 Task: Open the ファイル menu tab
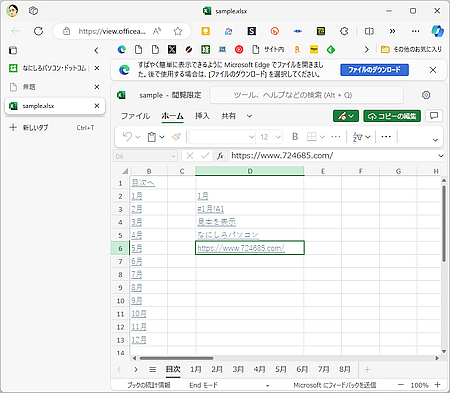click(x=135, y=116)
